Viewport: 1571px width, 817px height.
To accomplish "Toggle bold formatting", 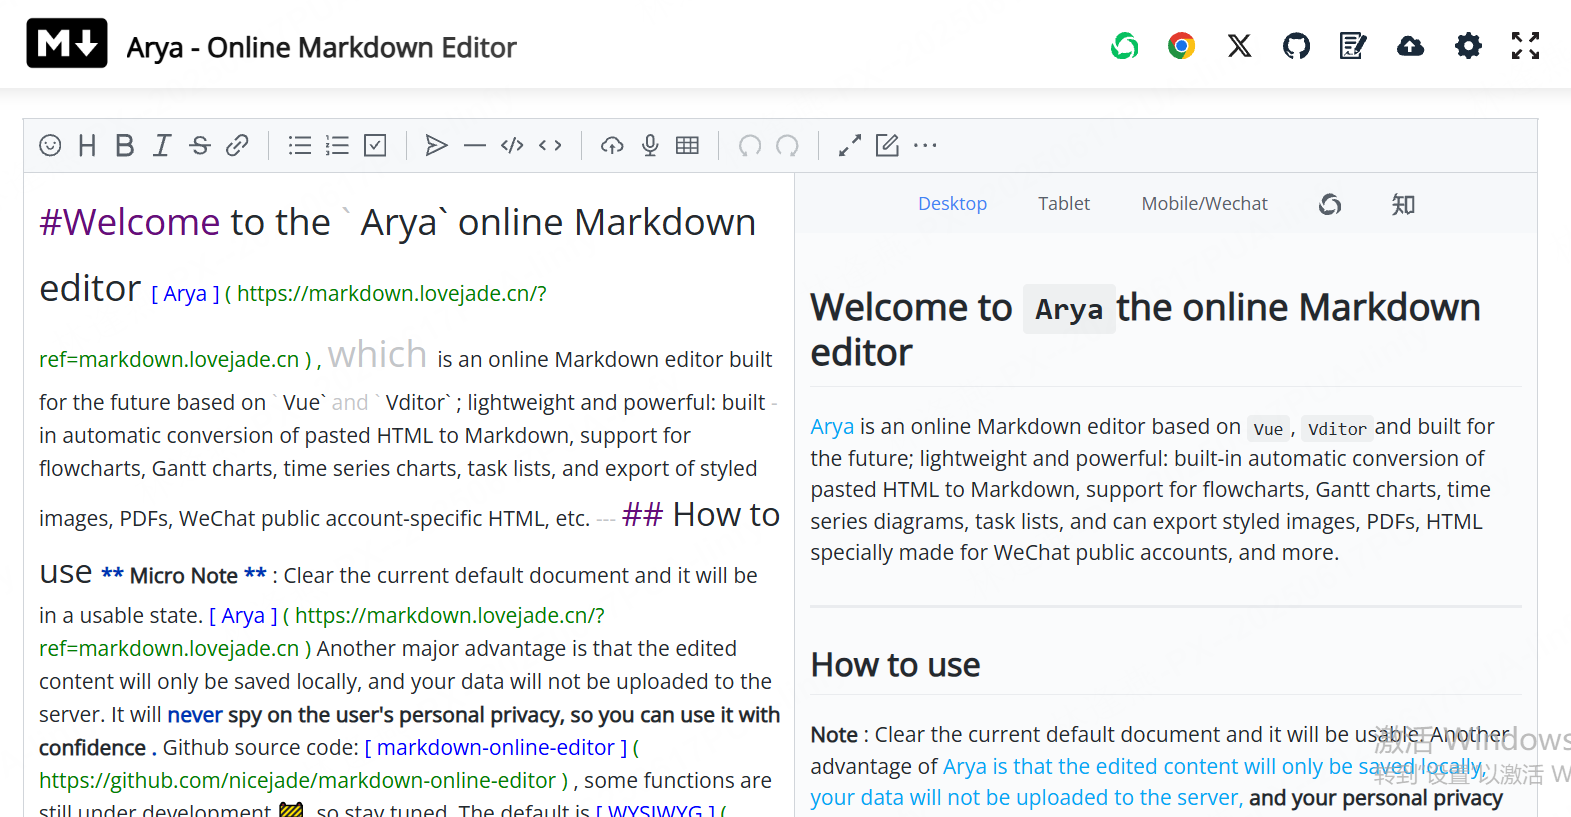I will (124, 146).
